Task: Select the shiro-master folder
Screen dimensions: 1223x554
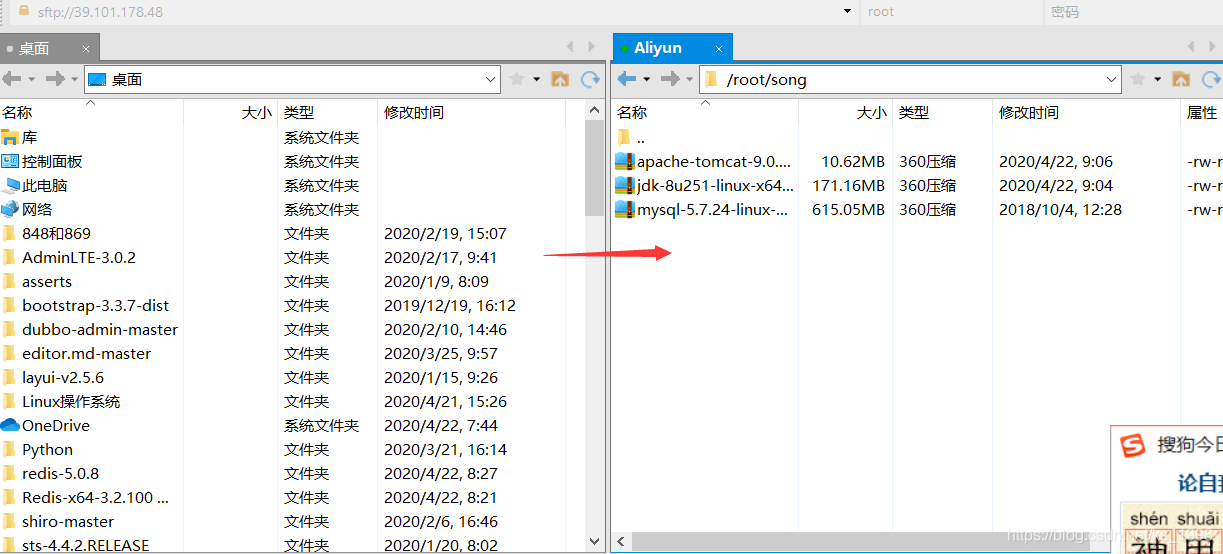Action: point(68,521)
